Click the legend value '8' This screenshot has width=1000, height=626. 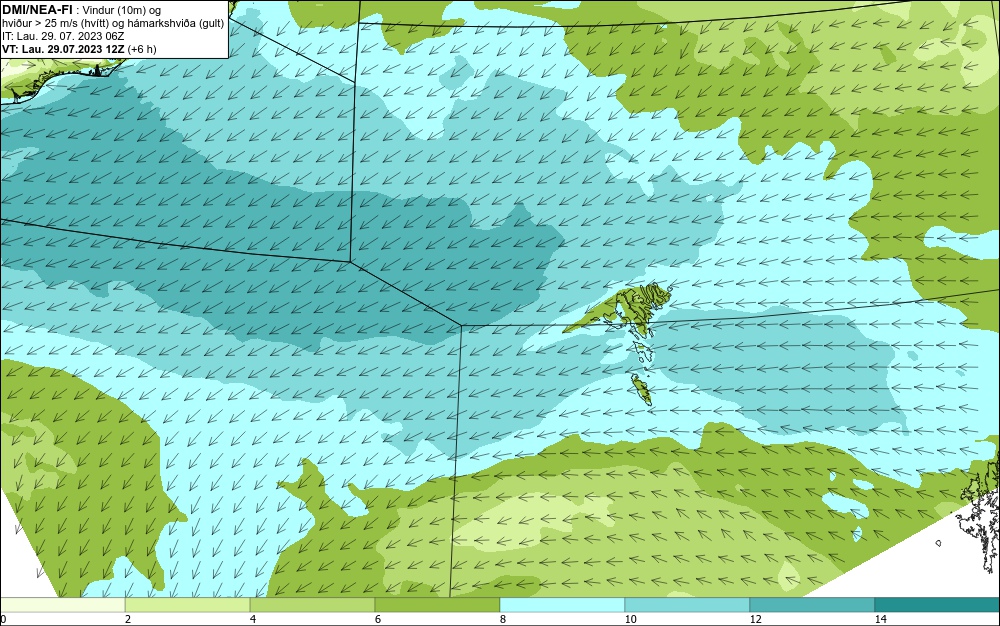pos(503,619)
